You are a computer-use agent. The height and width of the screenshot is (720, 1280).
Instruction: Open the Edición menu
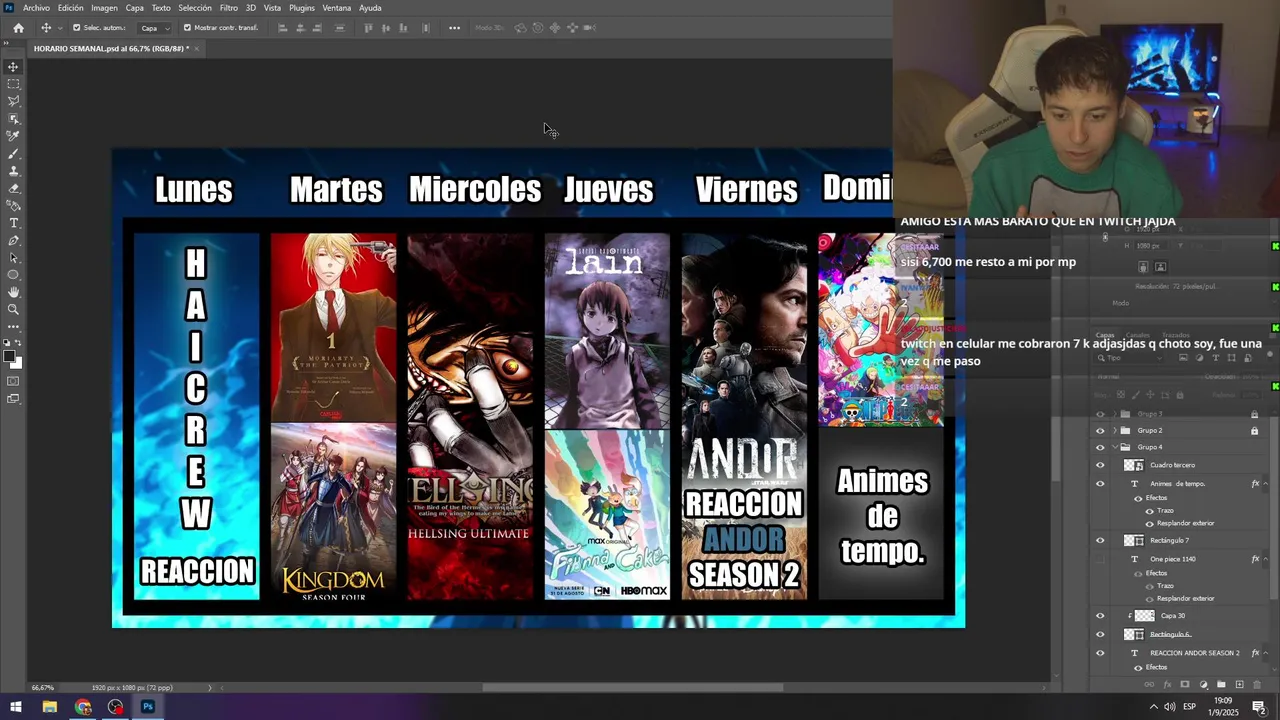[x=70, y=8]
